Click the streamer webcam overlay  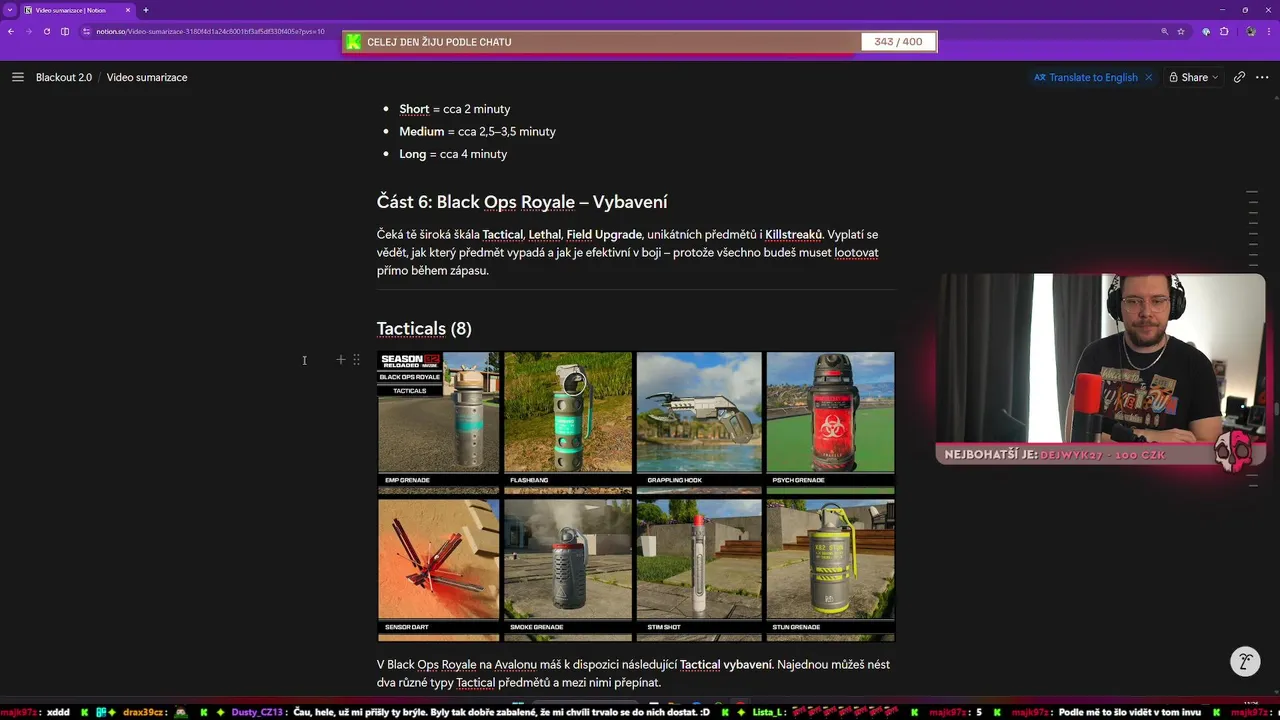coord(1100,359)
